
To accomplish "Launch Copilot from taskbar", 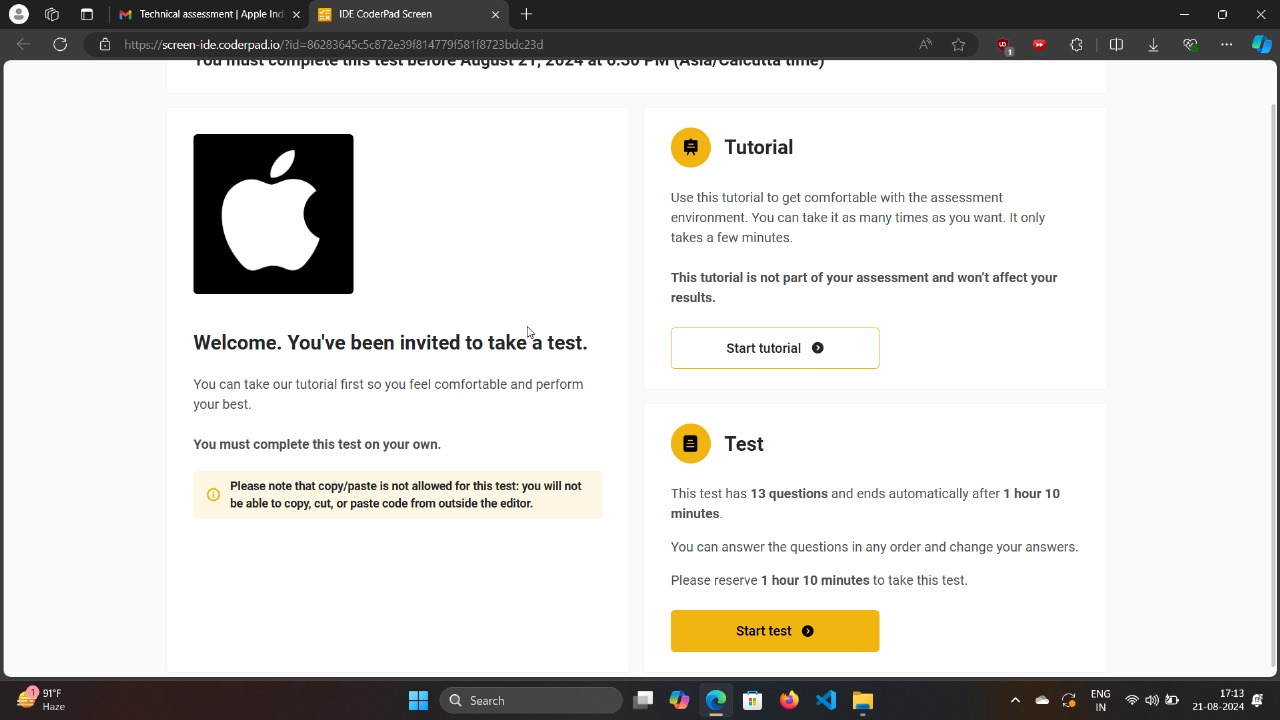I will coord(679,700).
